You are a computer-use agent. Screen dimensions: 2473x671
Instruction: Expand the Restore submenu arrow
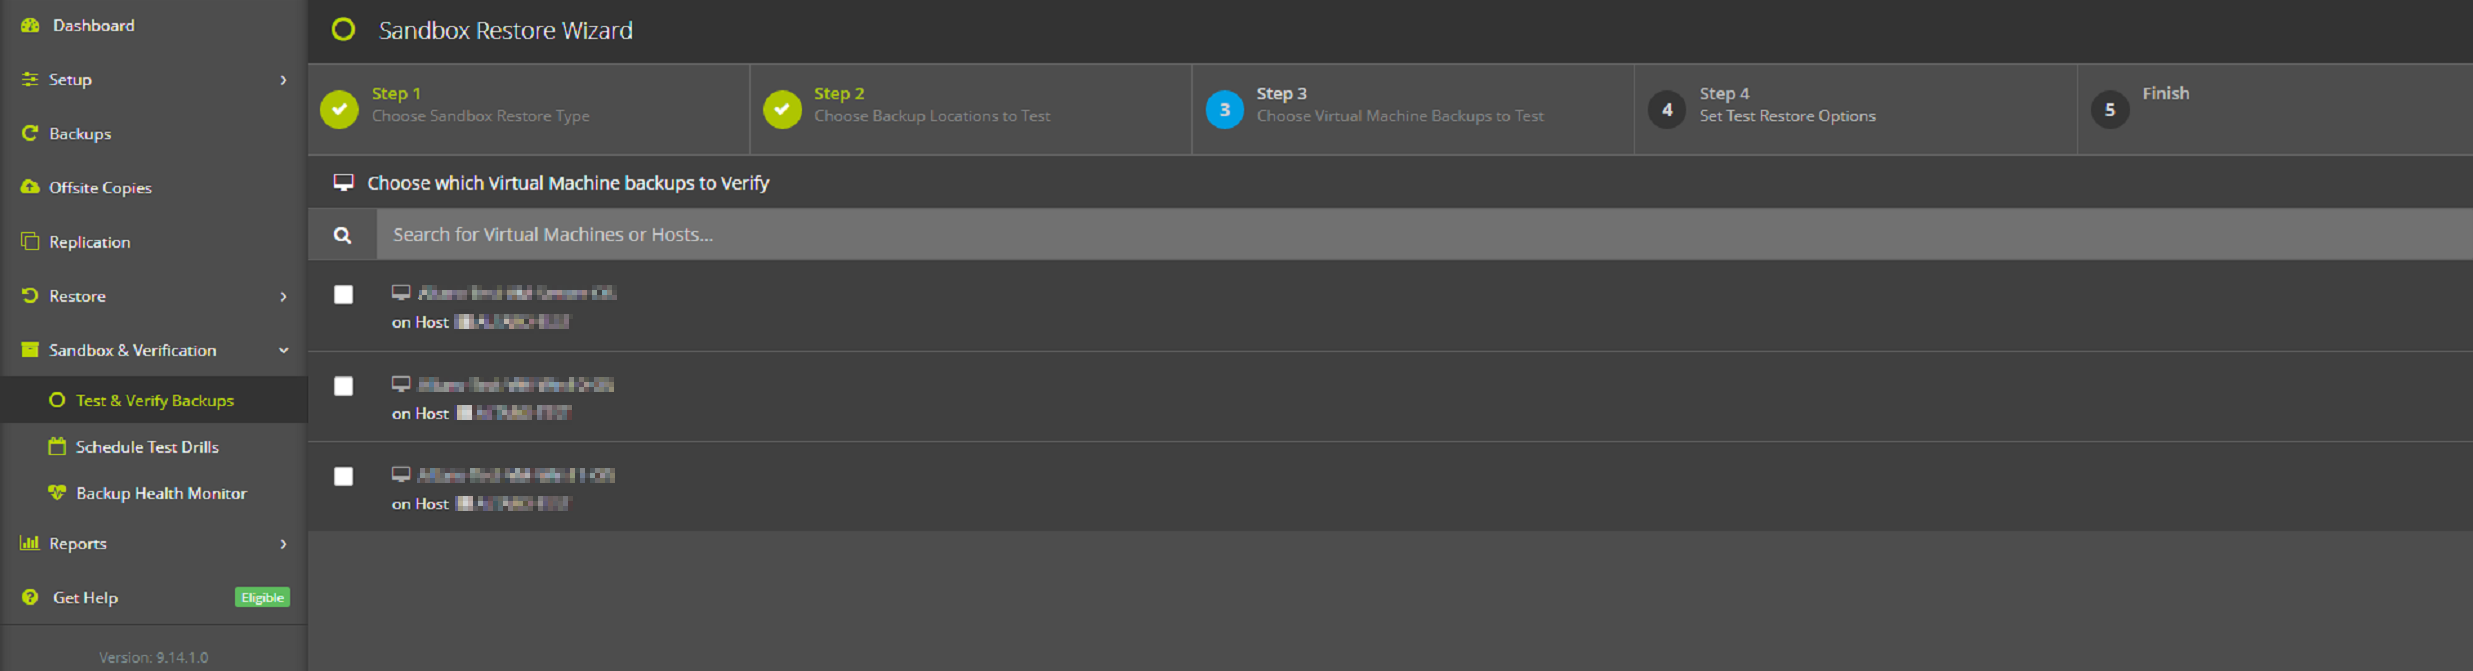283,297
